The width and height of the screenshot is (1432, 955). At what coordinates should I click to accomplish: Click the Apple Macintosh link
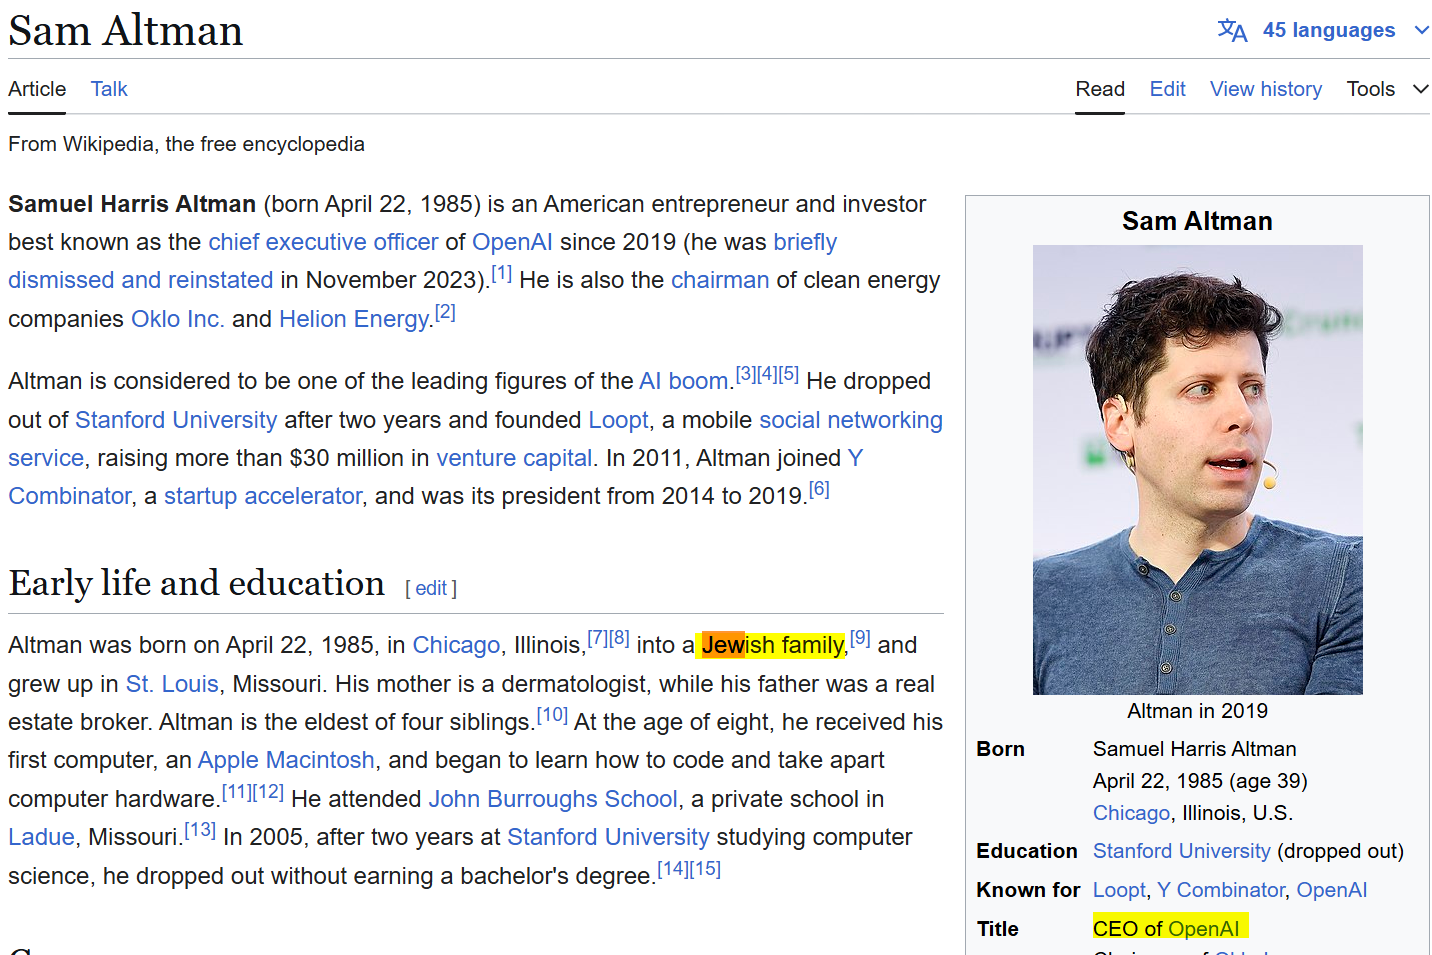point(286,760)
